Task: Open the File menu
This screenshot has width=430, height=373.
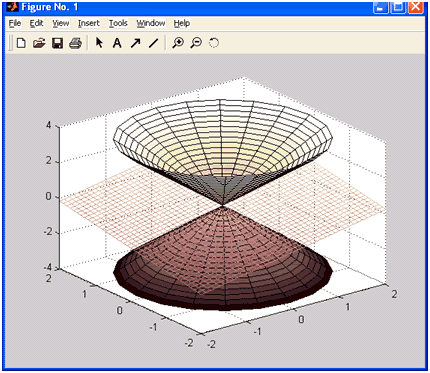Action: pyautogui.click(x=15, y=23)
